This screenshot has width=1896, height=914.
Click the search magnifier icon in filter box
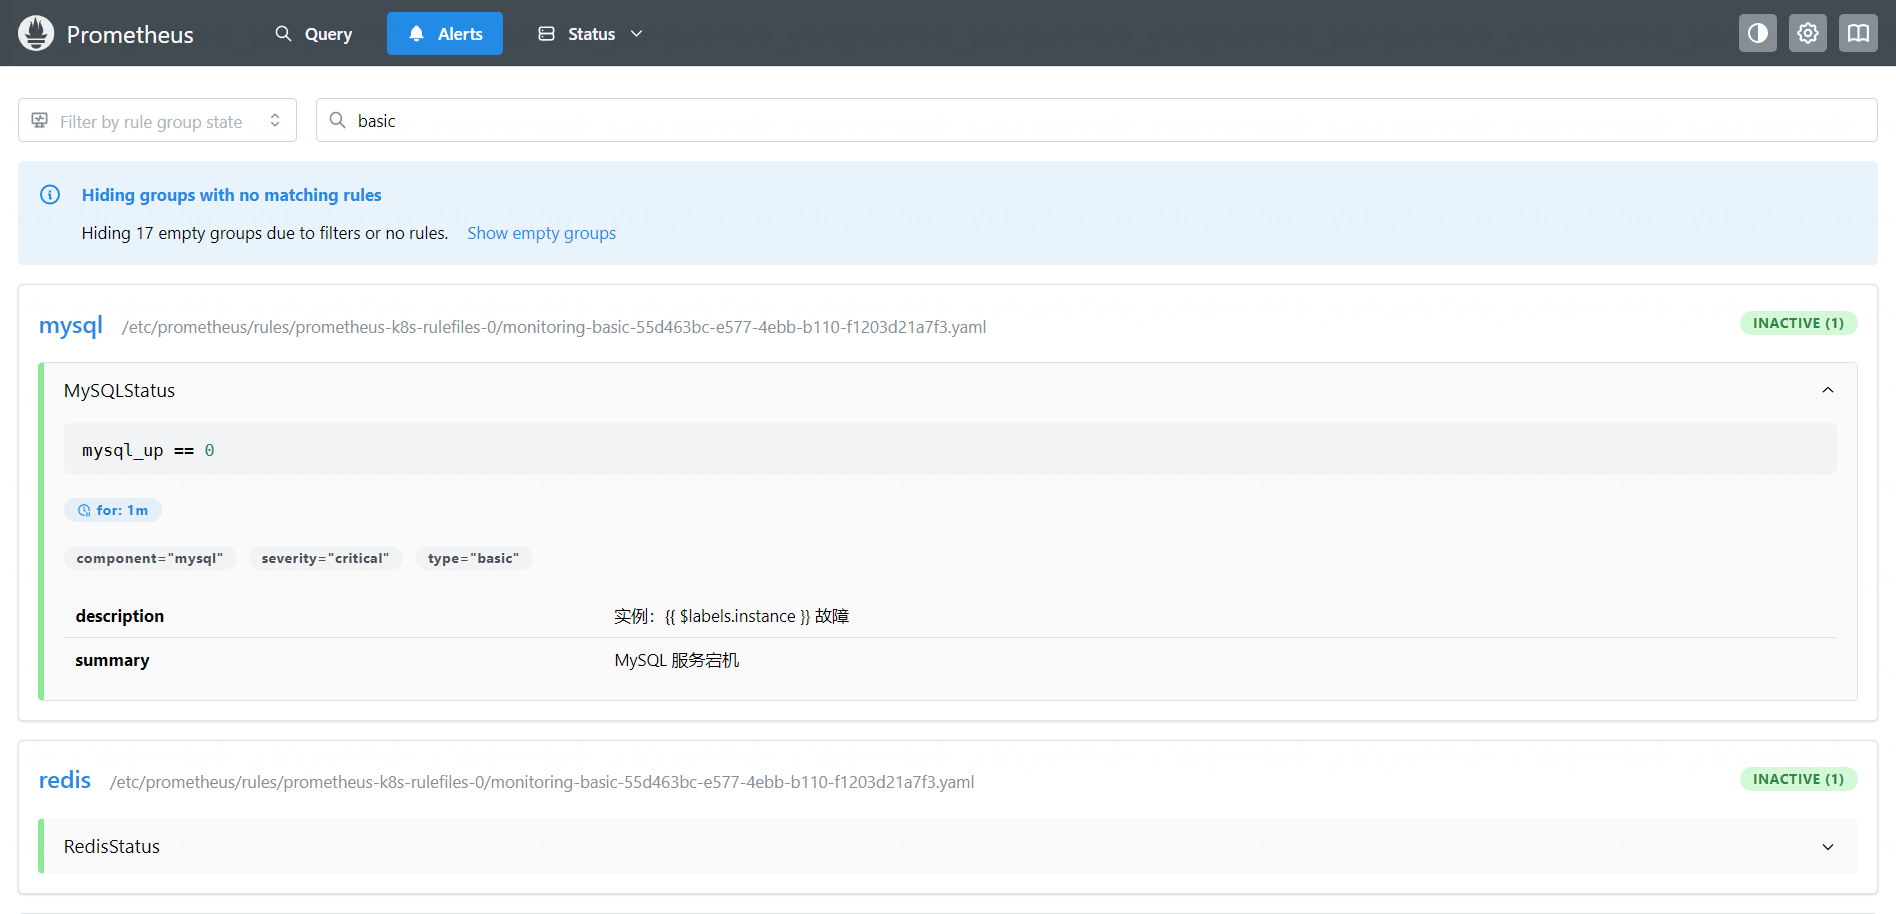[338, 120]
